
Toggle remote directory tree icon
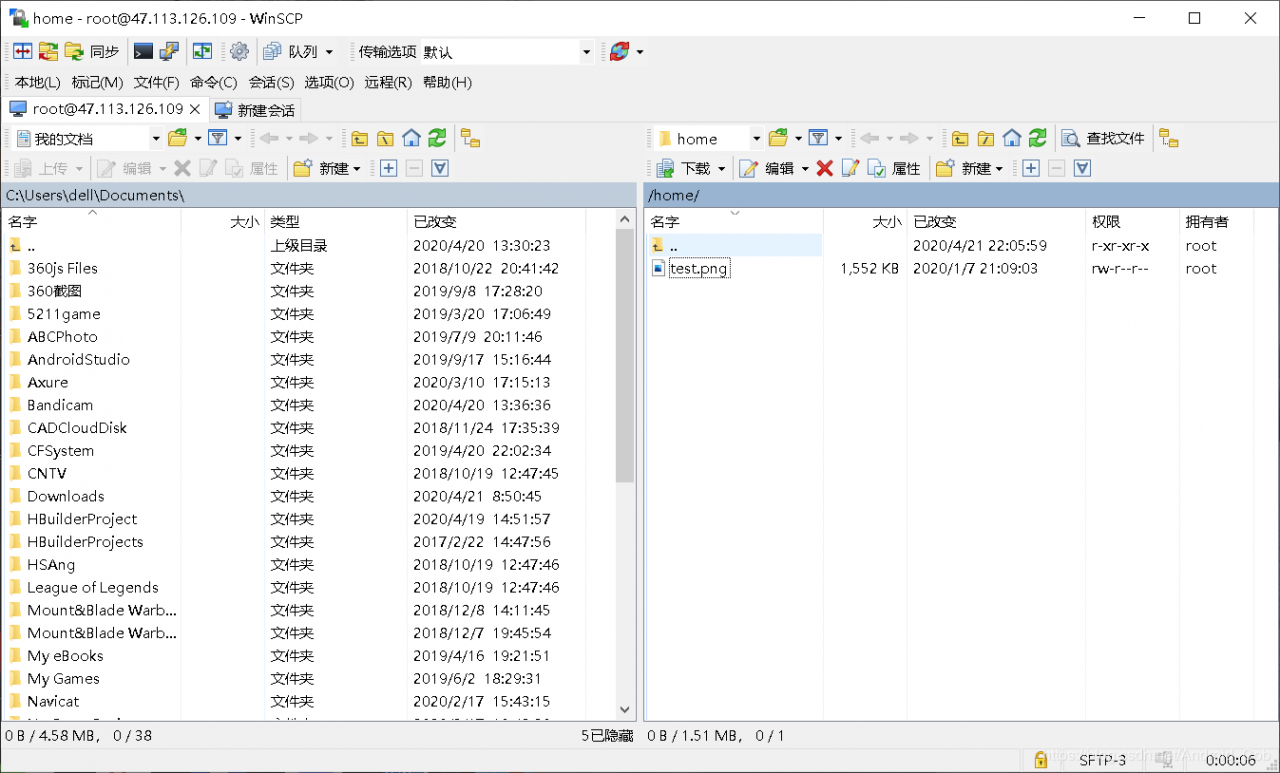[x=1170, y=138]
